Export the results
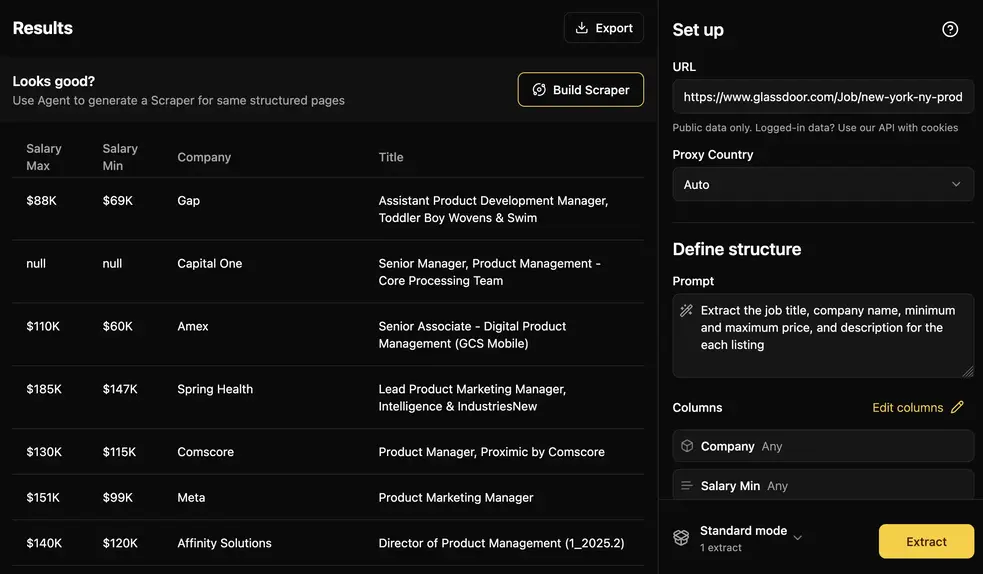Screen dimensions: 983x574 (604, 28)
